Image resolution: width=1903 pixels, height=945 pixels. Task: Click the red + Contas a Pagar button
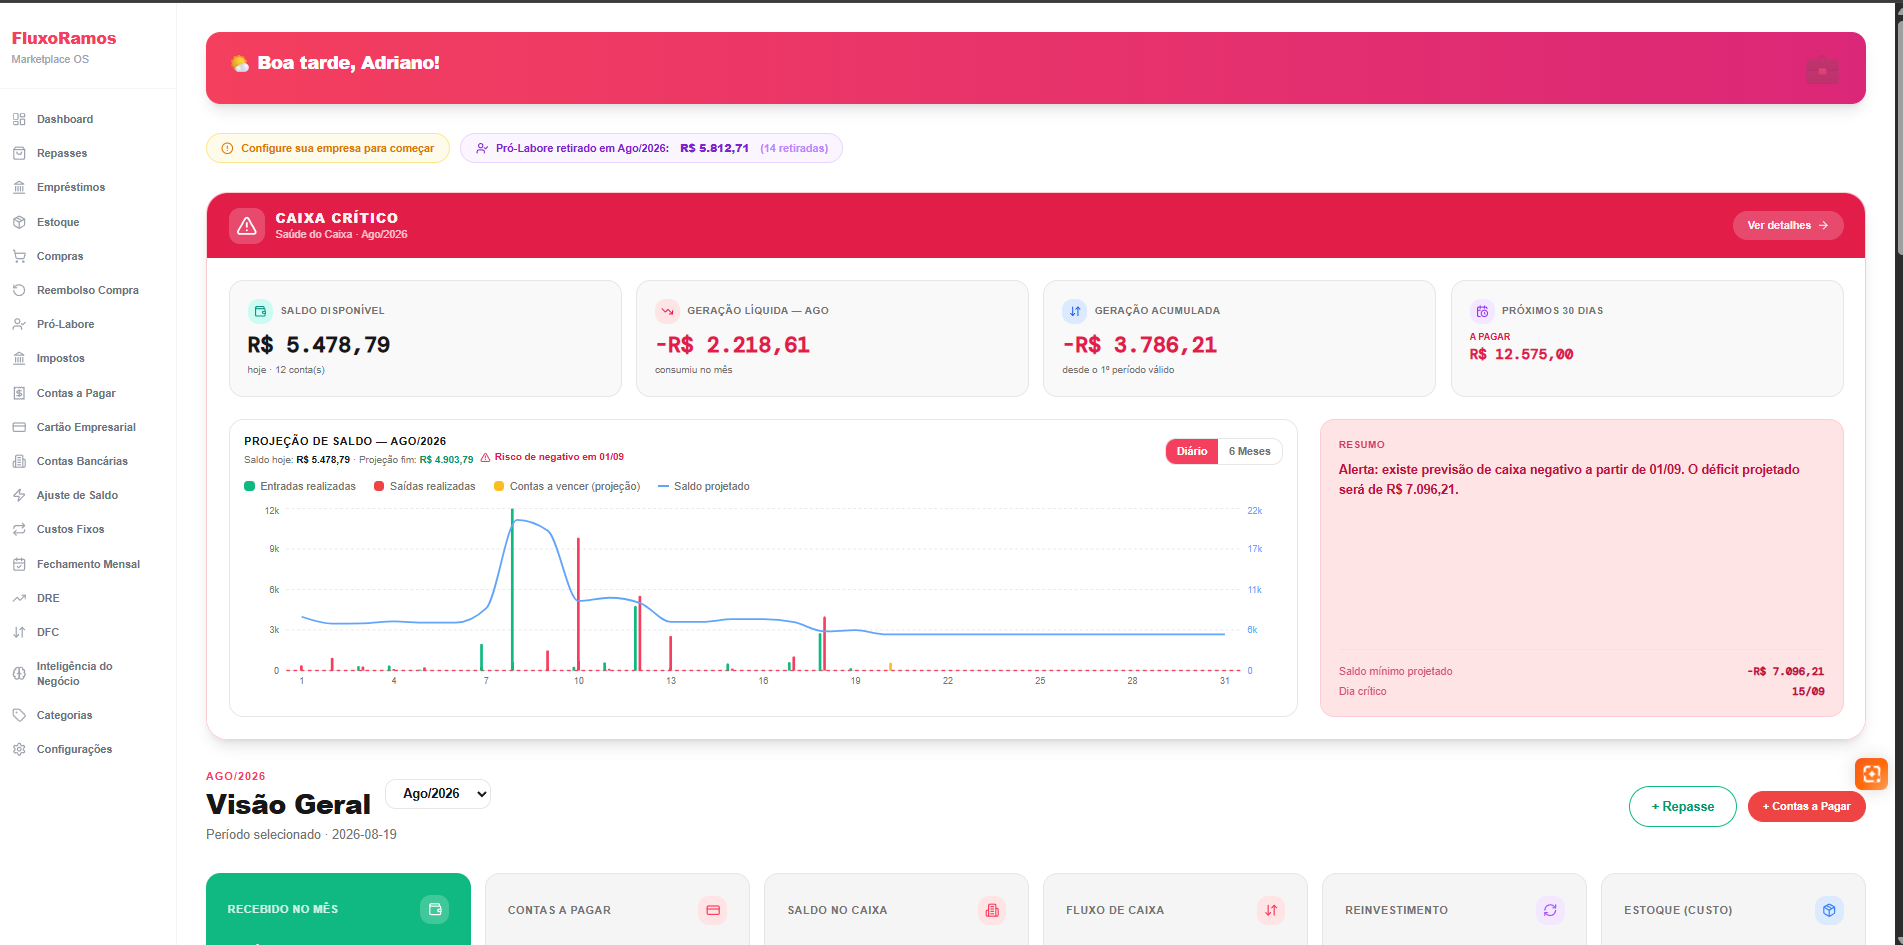pos(1806,806)
